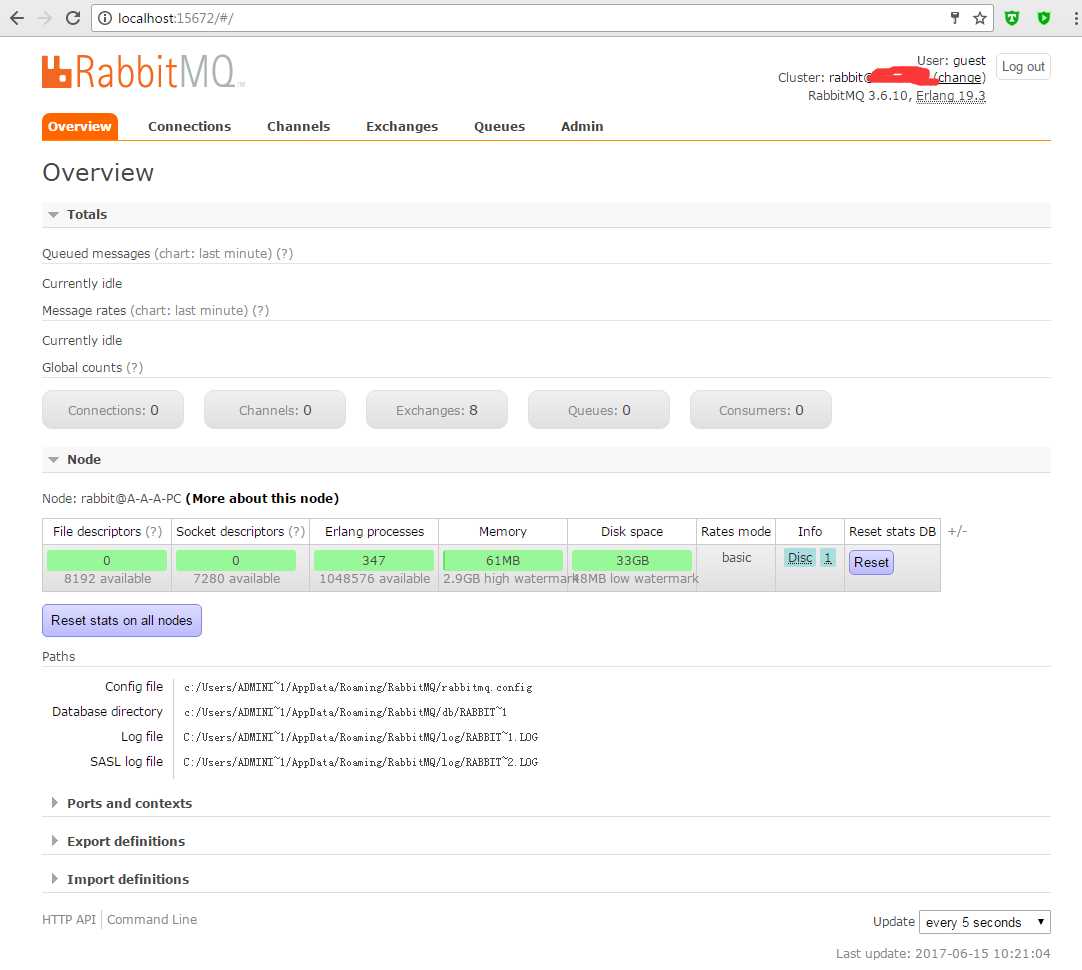Click the second green shield extension icon

coord(1043,18)
